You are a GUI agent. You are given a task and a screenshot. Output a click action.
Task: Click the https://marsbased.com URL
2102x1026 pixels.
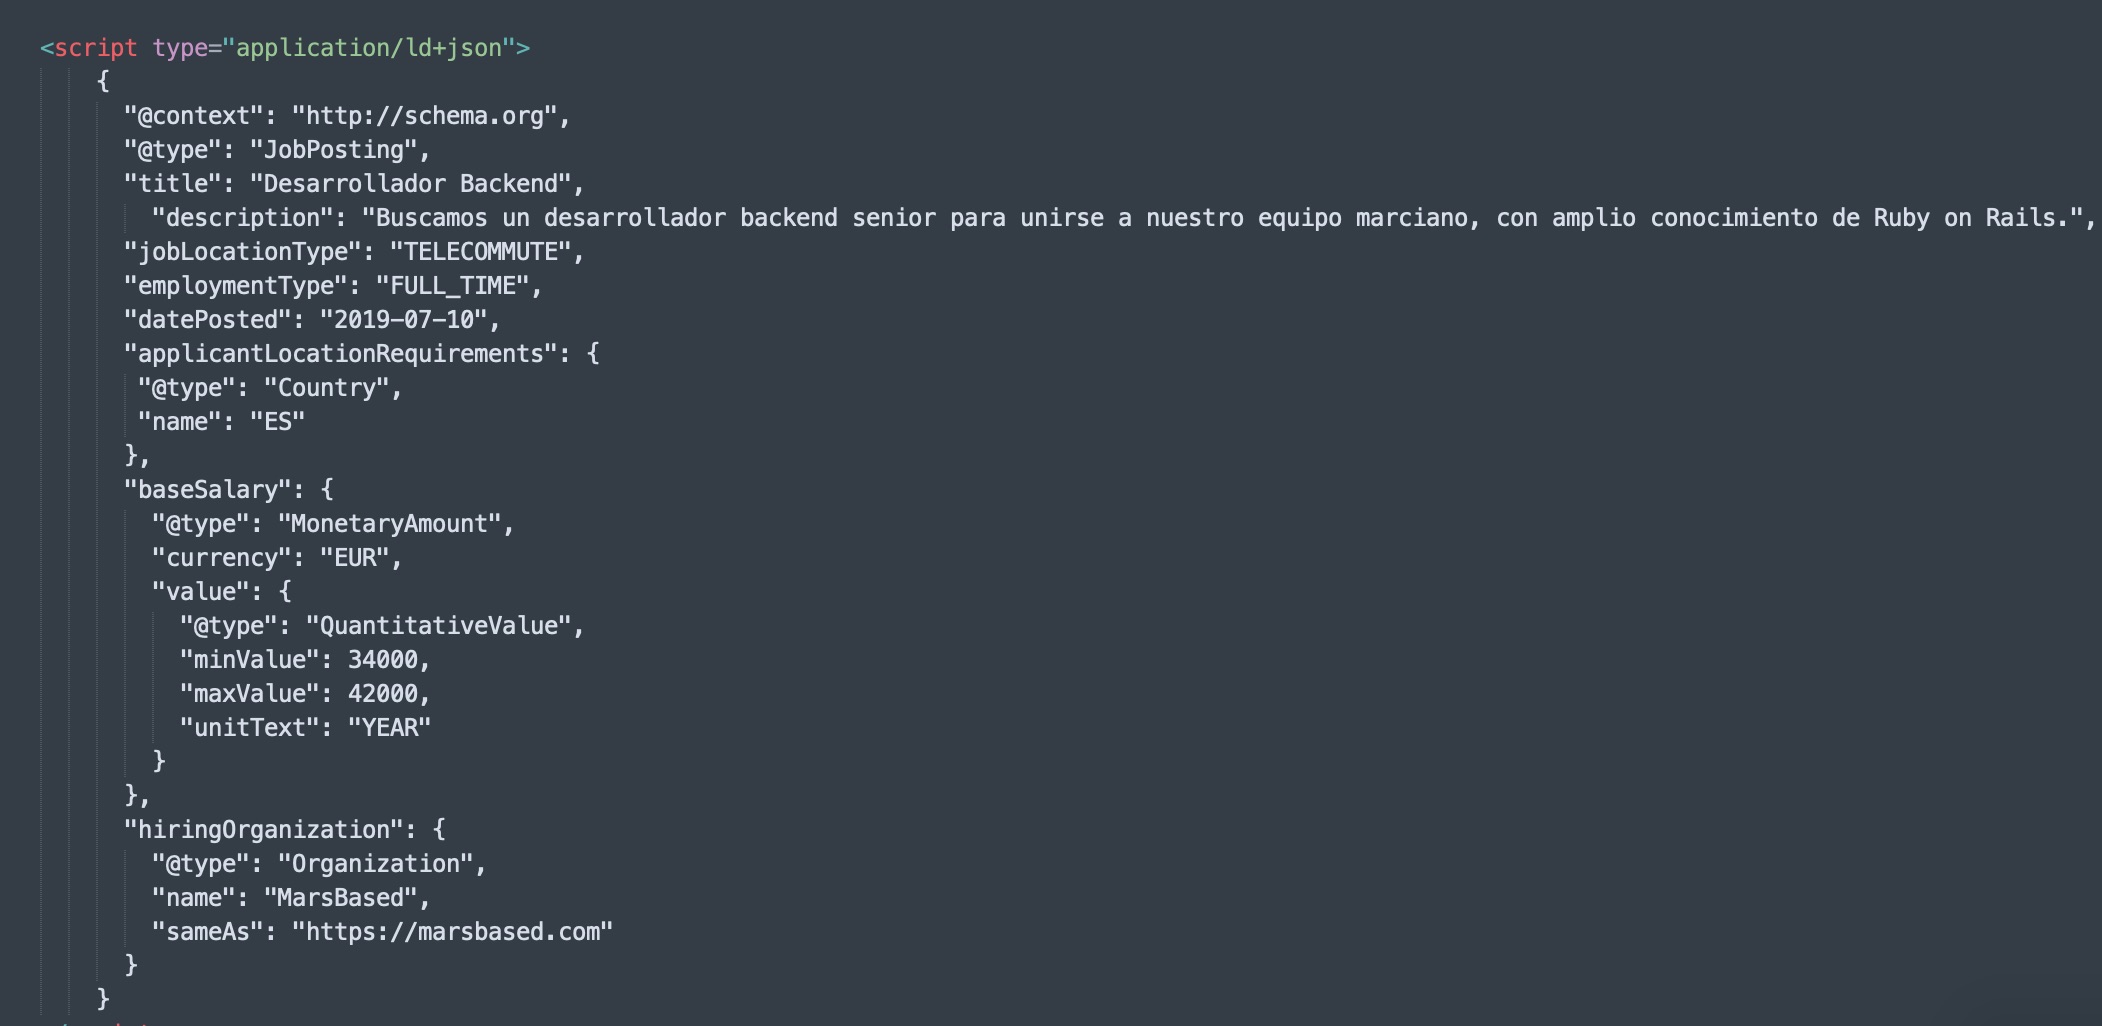[452, 932]
